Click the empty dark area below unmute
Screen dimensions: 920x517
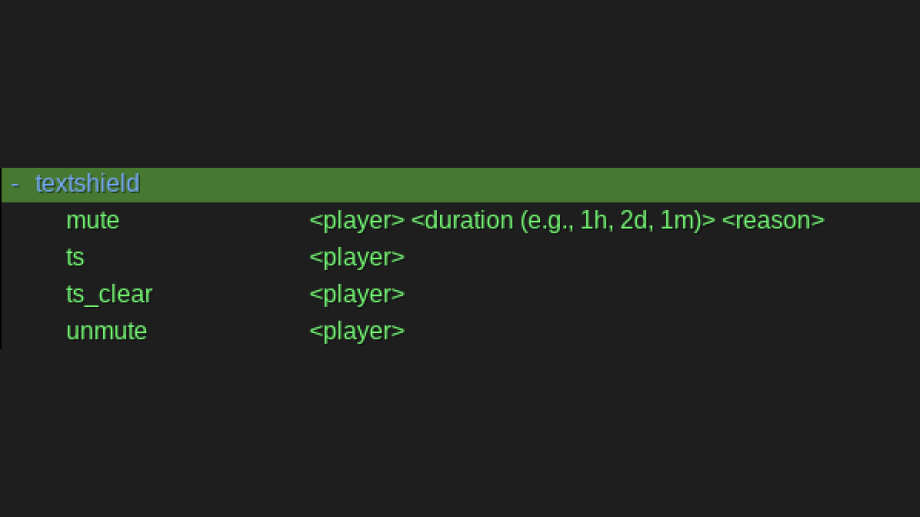460,430
